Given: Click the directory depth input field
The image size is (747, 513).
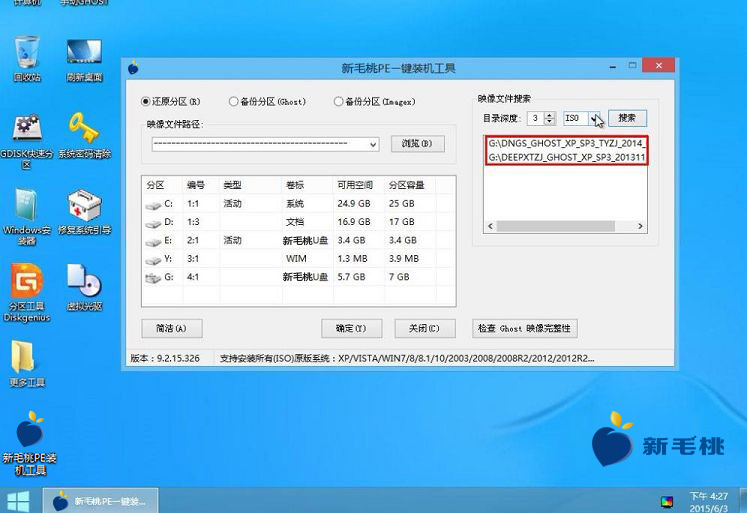Looking at the screenshot, I should point(535,118).
